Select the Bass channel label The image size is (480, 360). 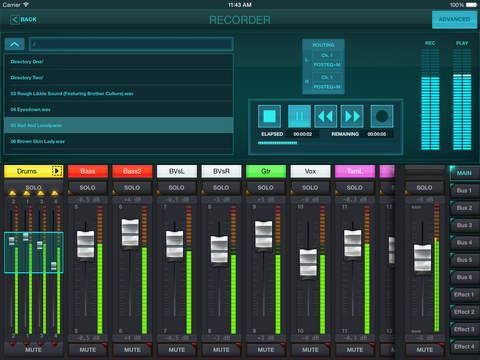(x=88, y=171)
